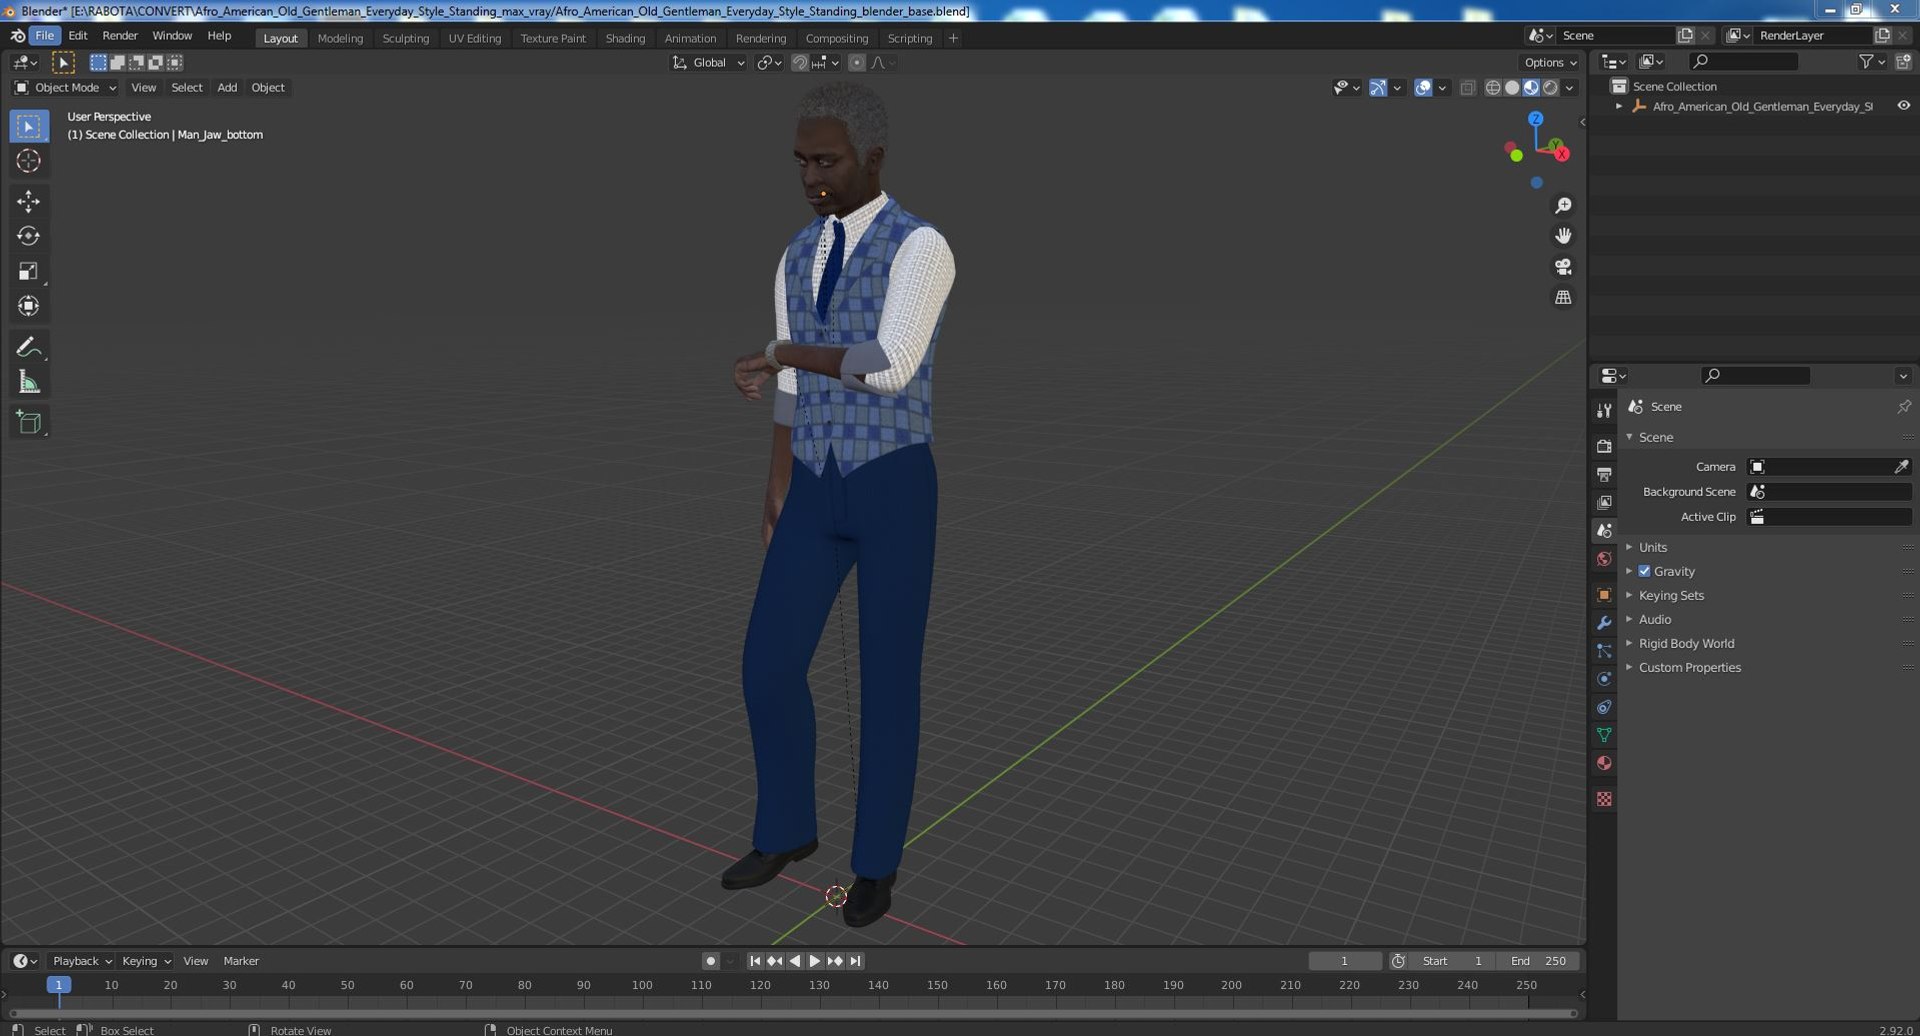Toggle camera view icon

coord(1563,267)
